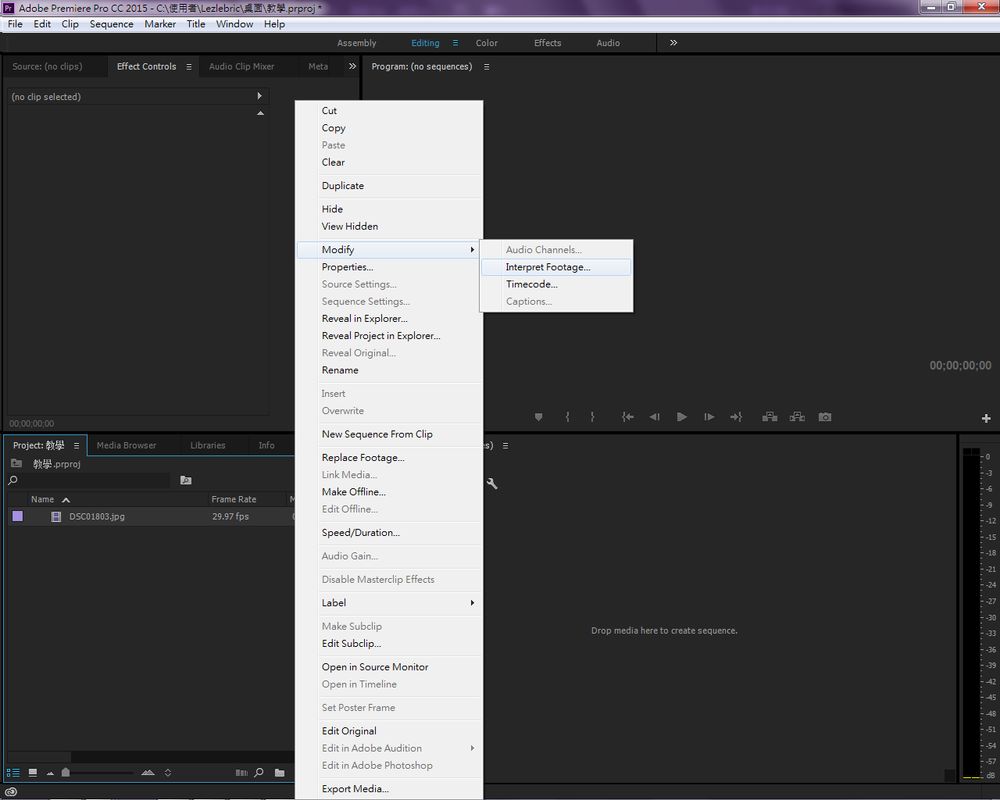Sort by the Name column header
1000x800 pixels.
pos(43,500)
